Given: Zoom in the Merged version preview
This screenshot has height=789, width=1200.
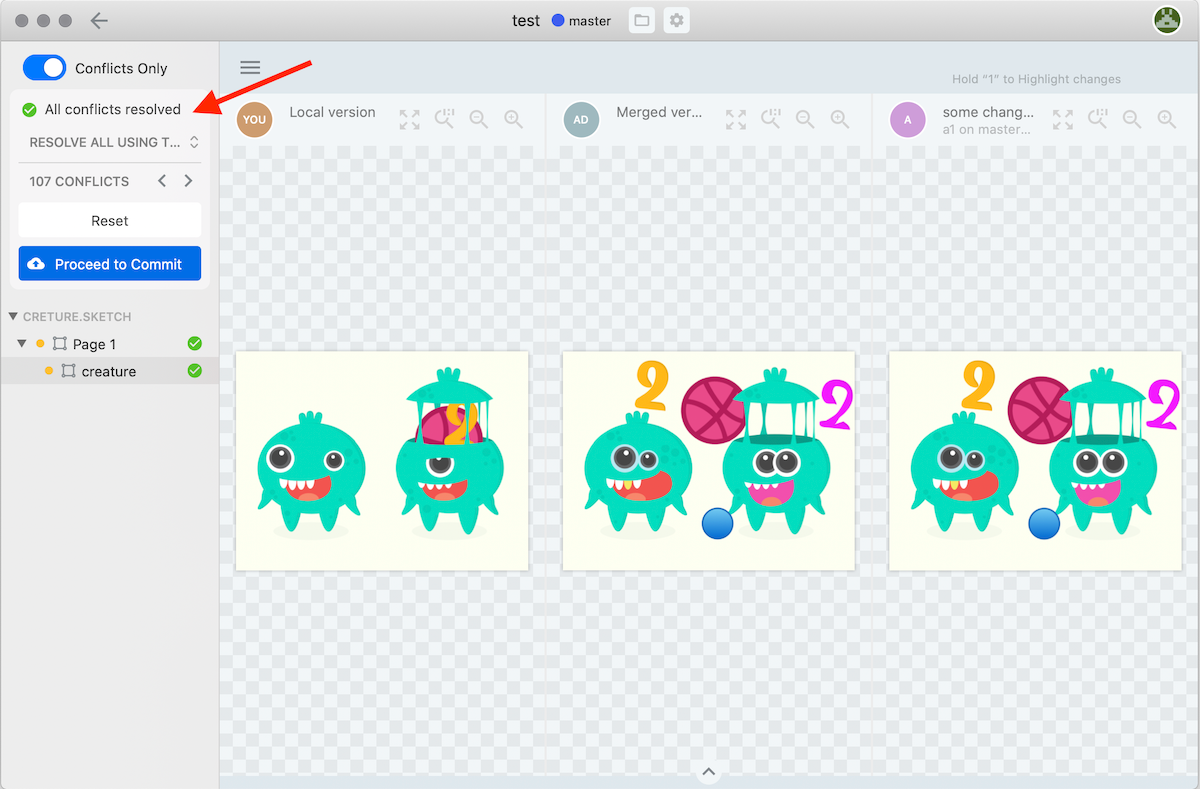Looking at the screenshot, I should pos(839,120).
